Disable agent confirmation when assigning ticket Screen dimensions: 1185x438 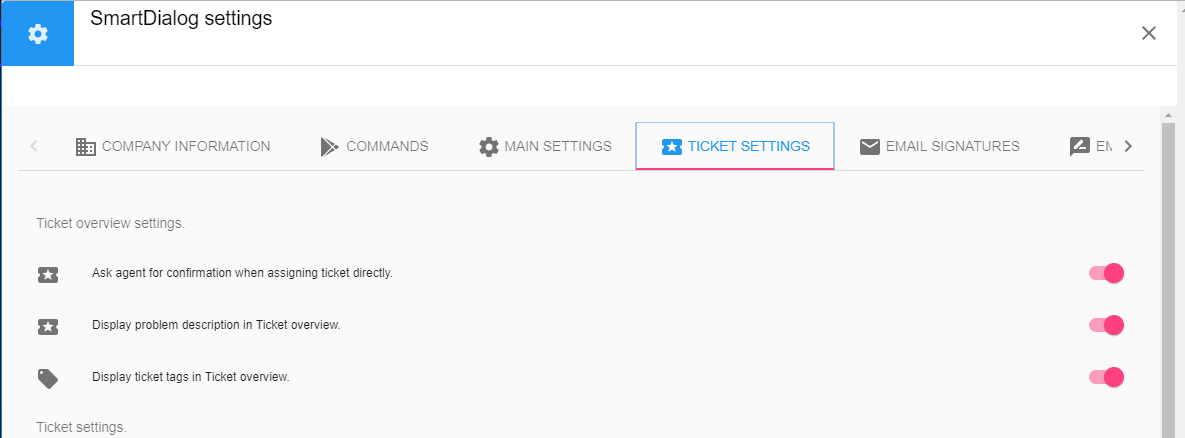(1106, 273)
